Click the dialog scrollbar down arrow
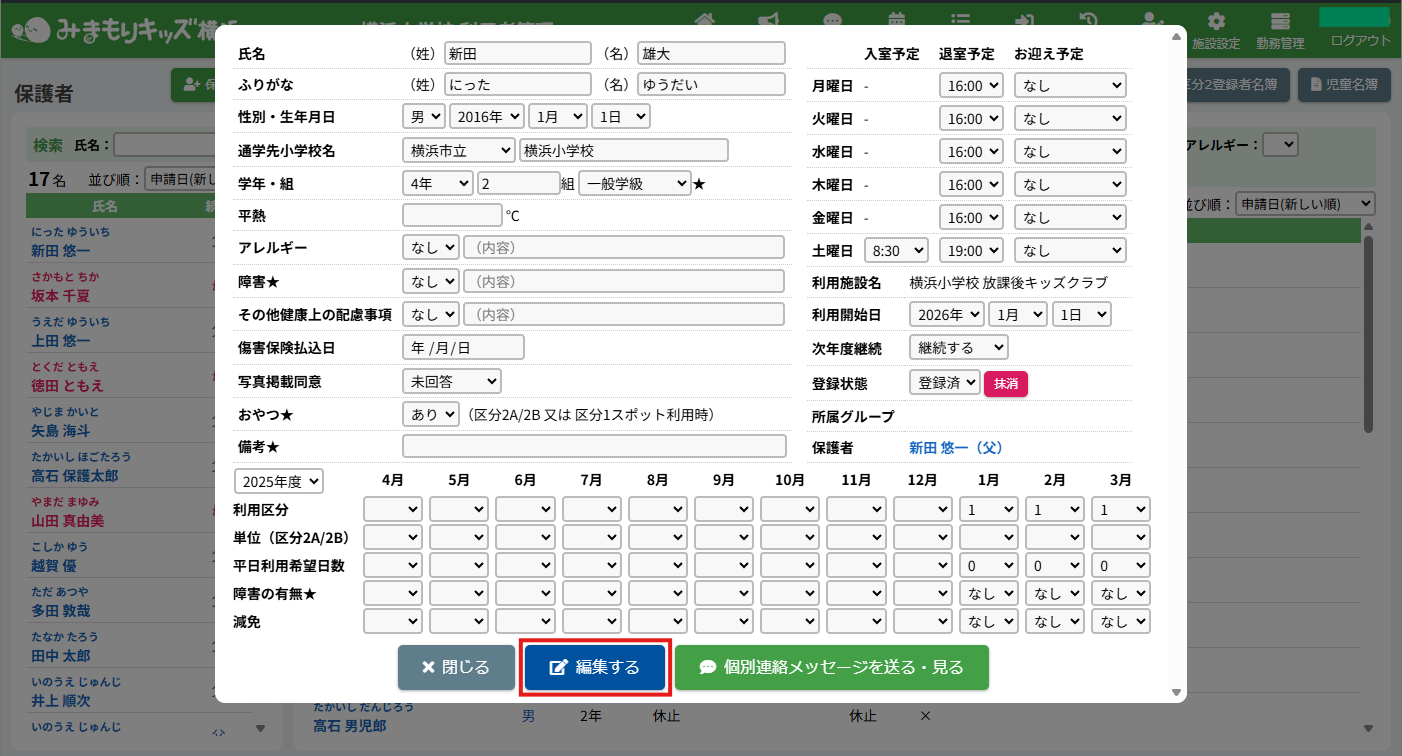This screenshot has height=756, width=1402. (x=1177, y=692)
